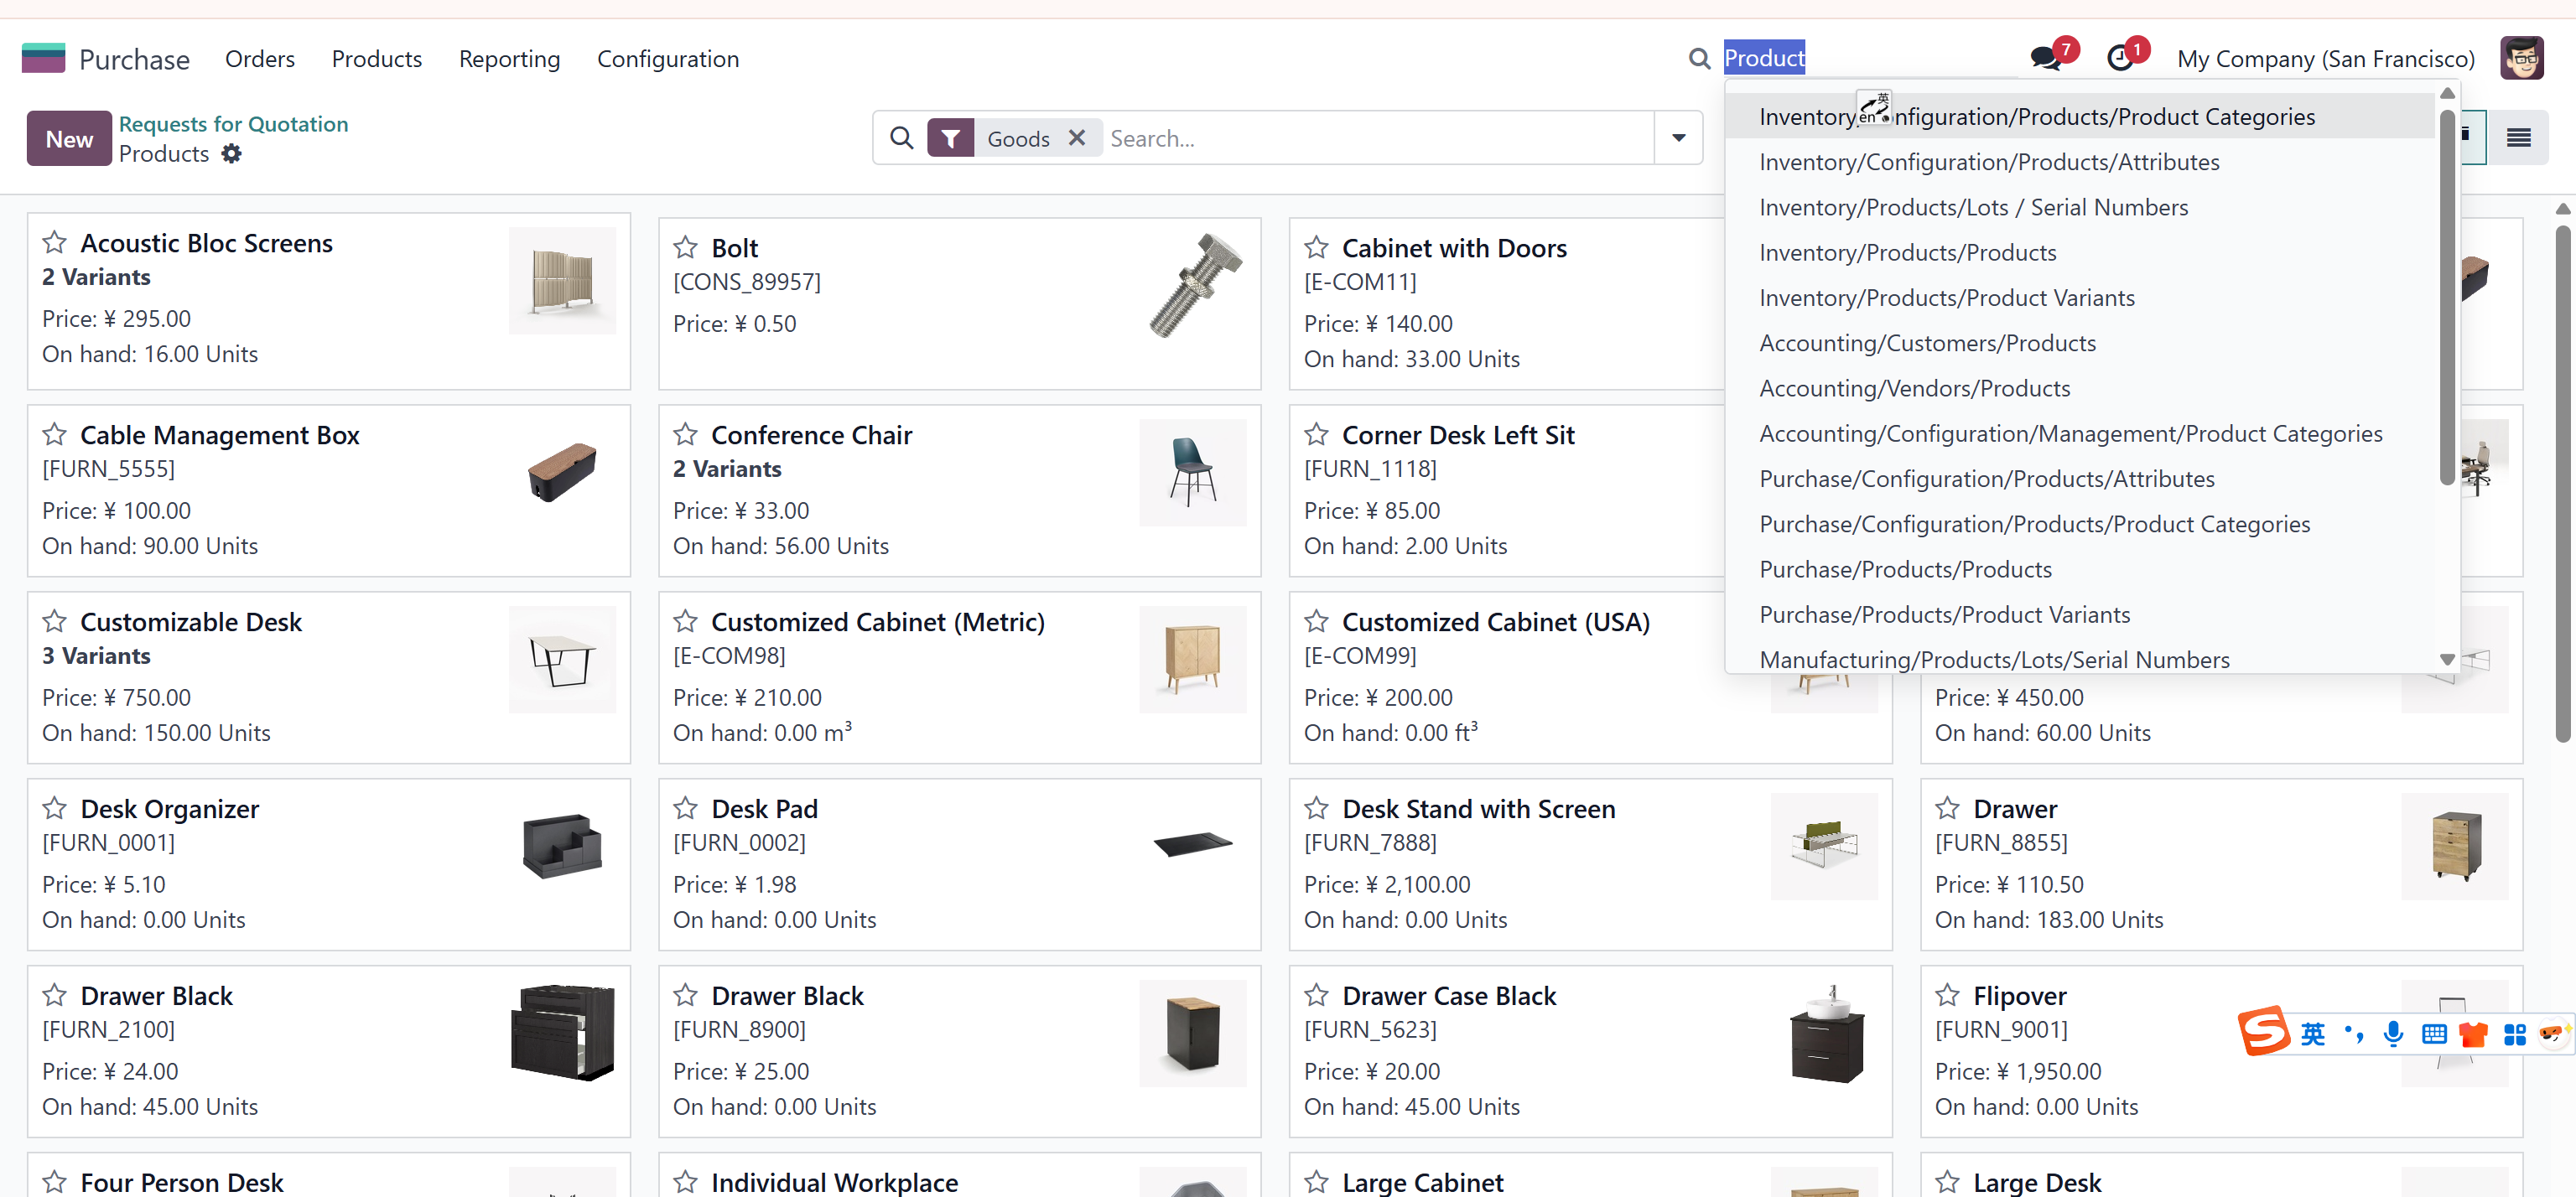Click the Product command search field

pos(1870,58)
